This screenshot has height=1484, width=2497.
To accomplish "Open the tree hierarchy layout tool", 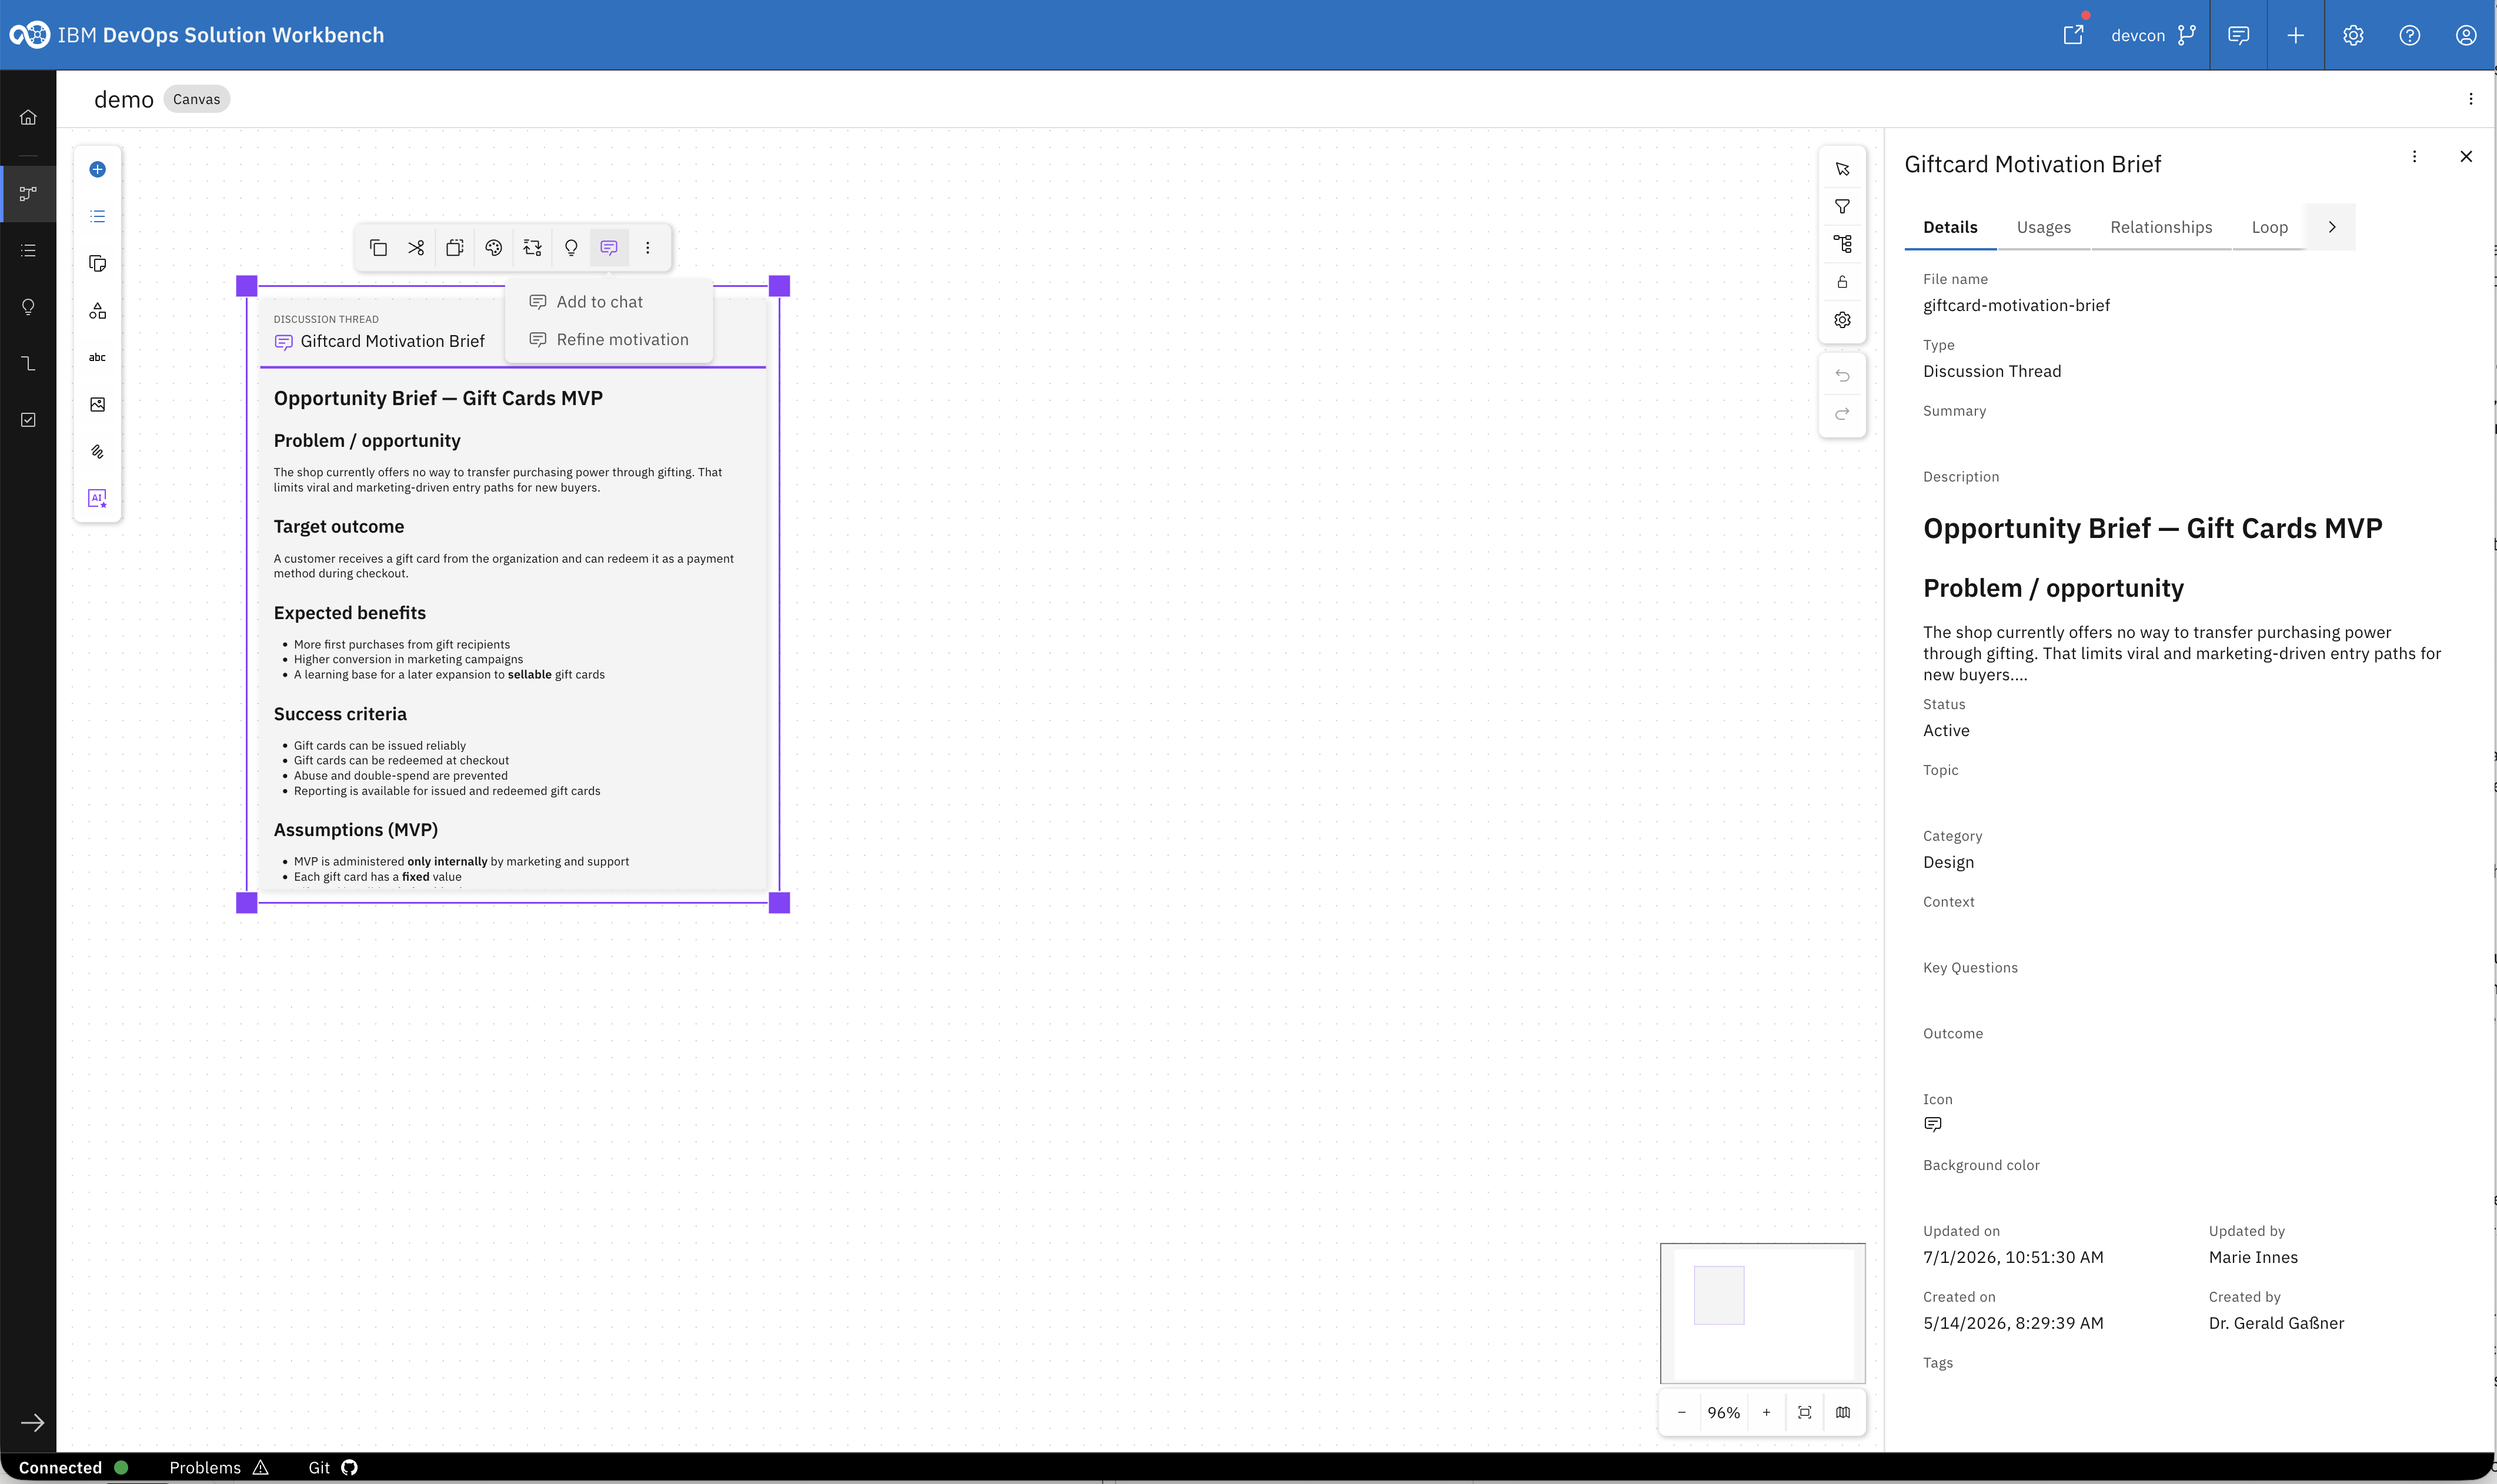I will pyautogui.click(x=1842, y=244).
